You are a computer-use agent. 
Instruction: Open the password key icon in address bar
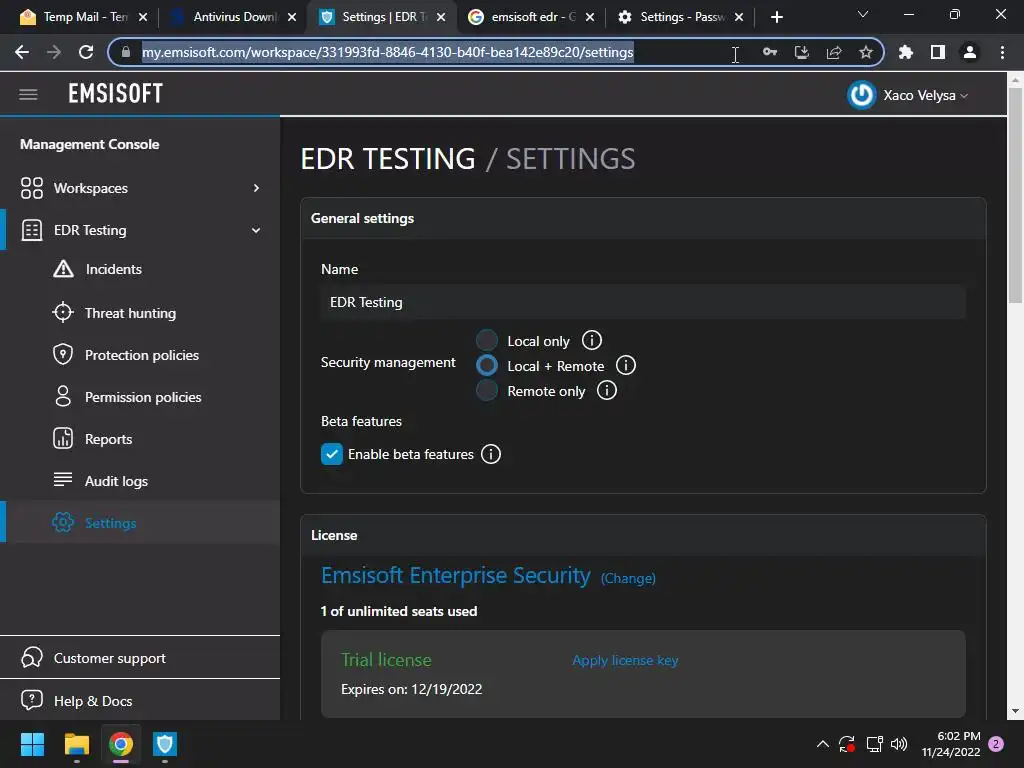pos(770,52)
